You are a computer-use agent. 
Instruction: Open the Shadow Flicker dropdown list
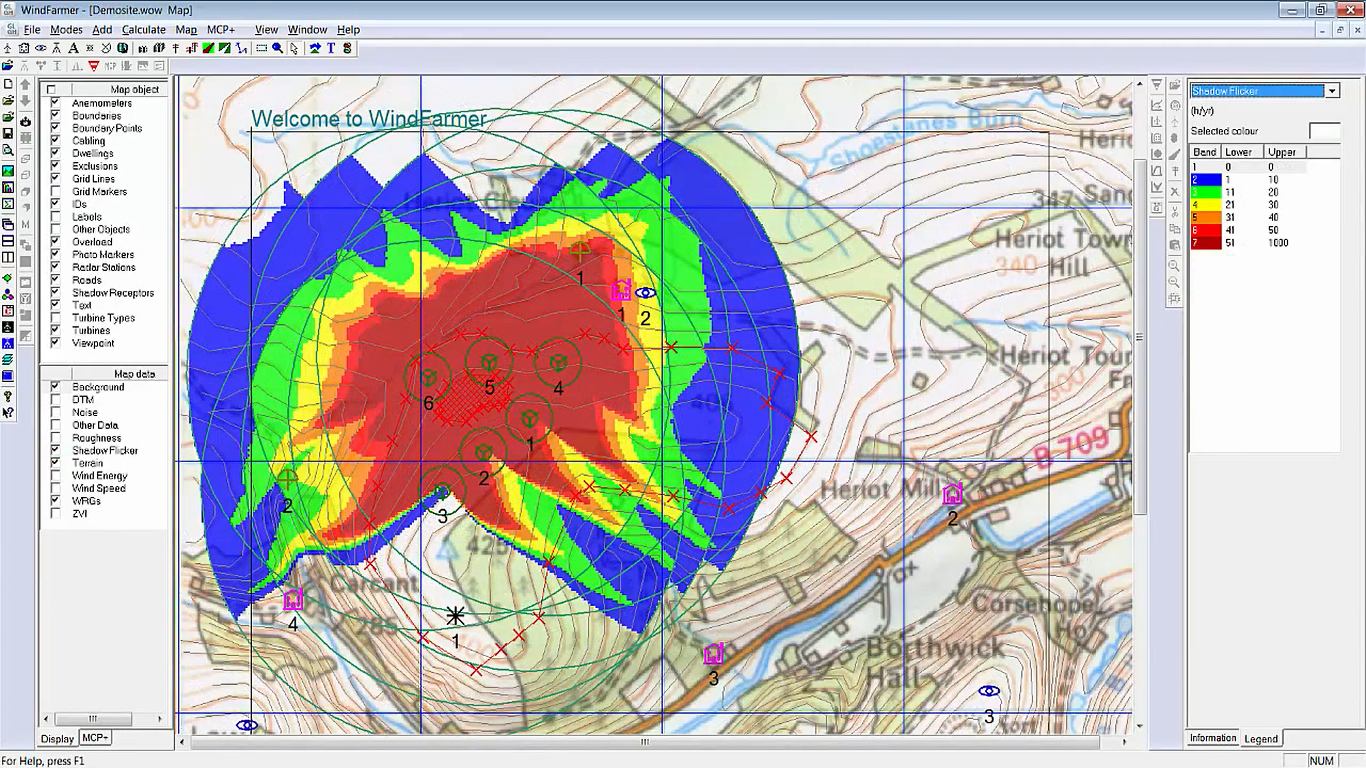click(1331, 91)
